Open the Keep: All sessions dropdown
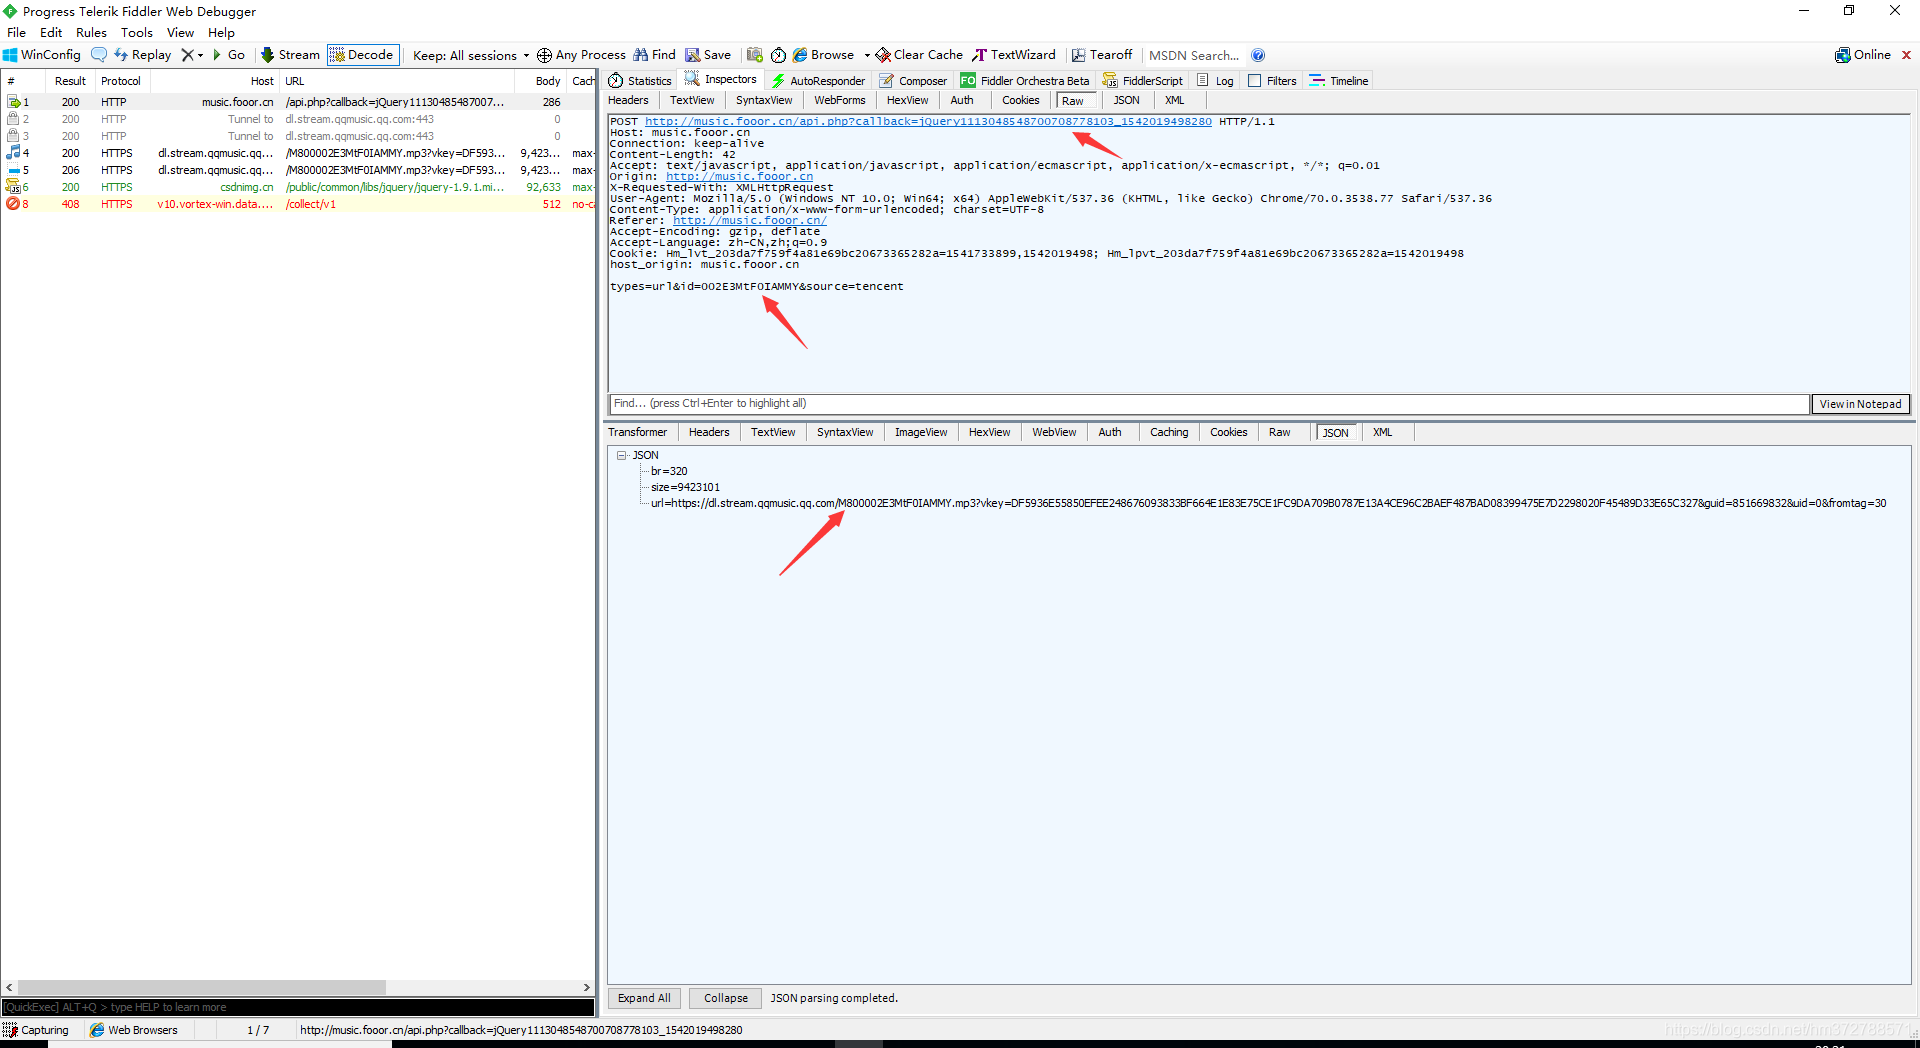The width and height of the screenshot is (1920, 1048). [471, 55]
